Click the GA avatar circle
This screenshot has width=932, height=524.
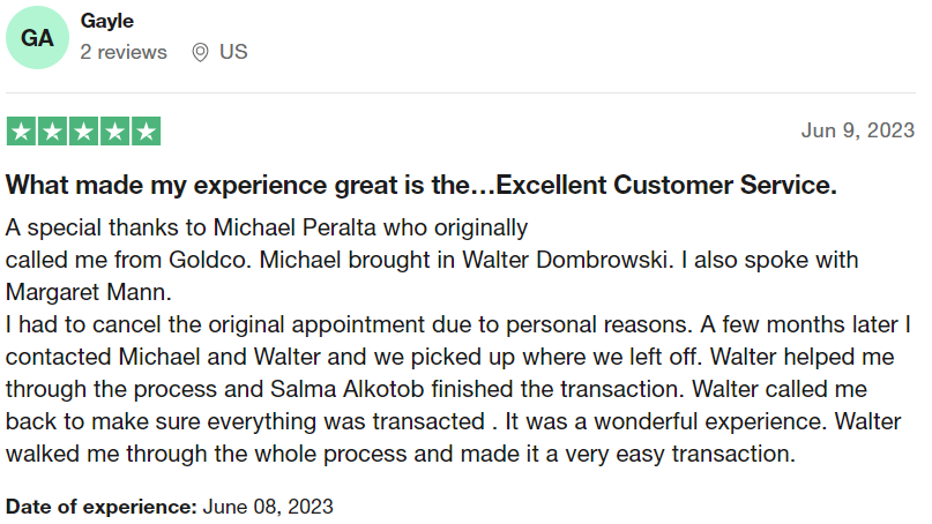click(x=37, y=37)
